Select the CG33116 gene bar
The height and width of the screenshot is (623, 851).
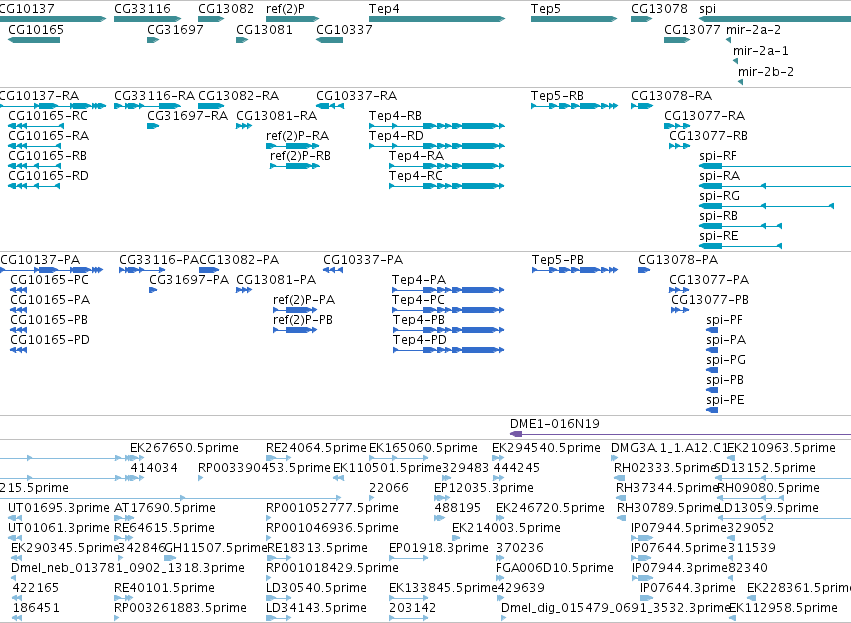pos(147,19)
